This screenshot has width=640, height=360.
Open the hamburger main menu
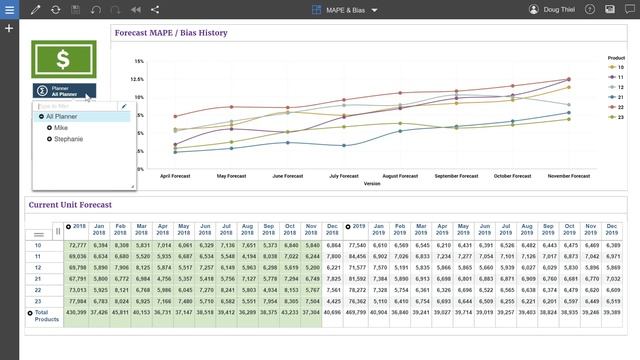coord(9,9)
